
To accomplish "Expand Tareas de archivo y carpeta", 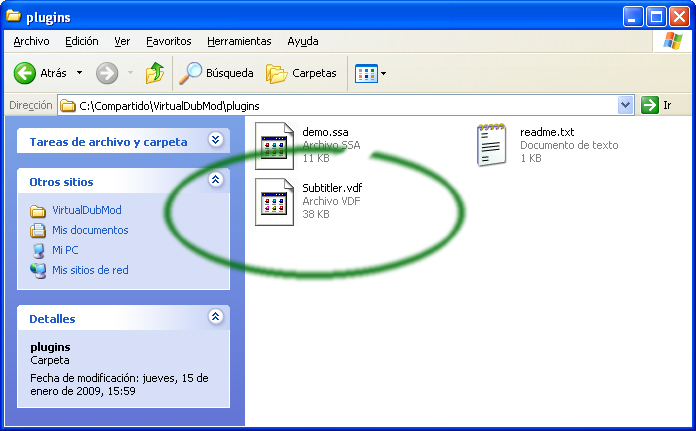I will click(x=215, y=141).
